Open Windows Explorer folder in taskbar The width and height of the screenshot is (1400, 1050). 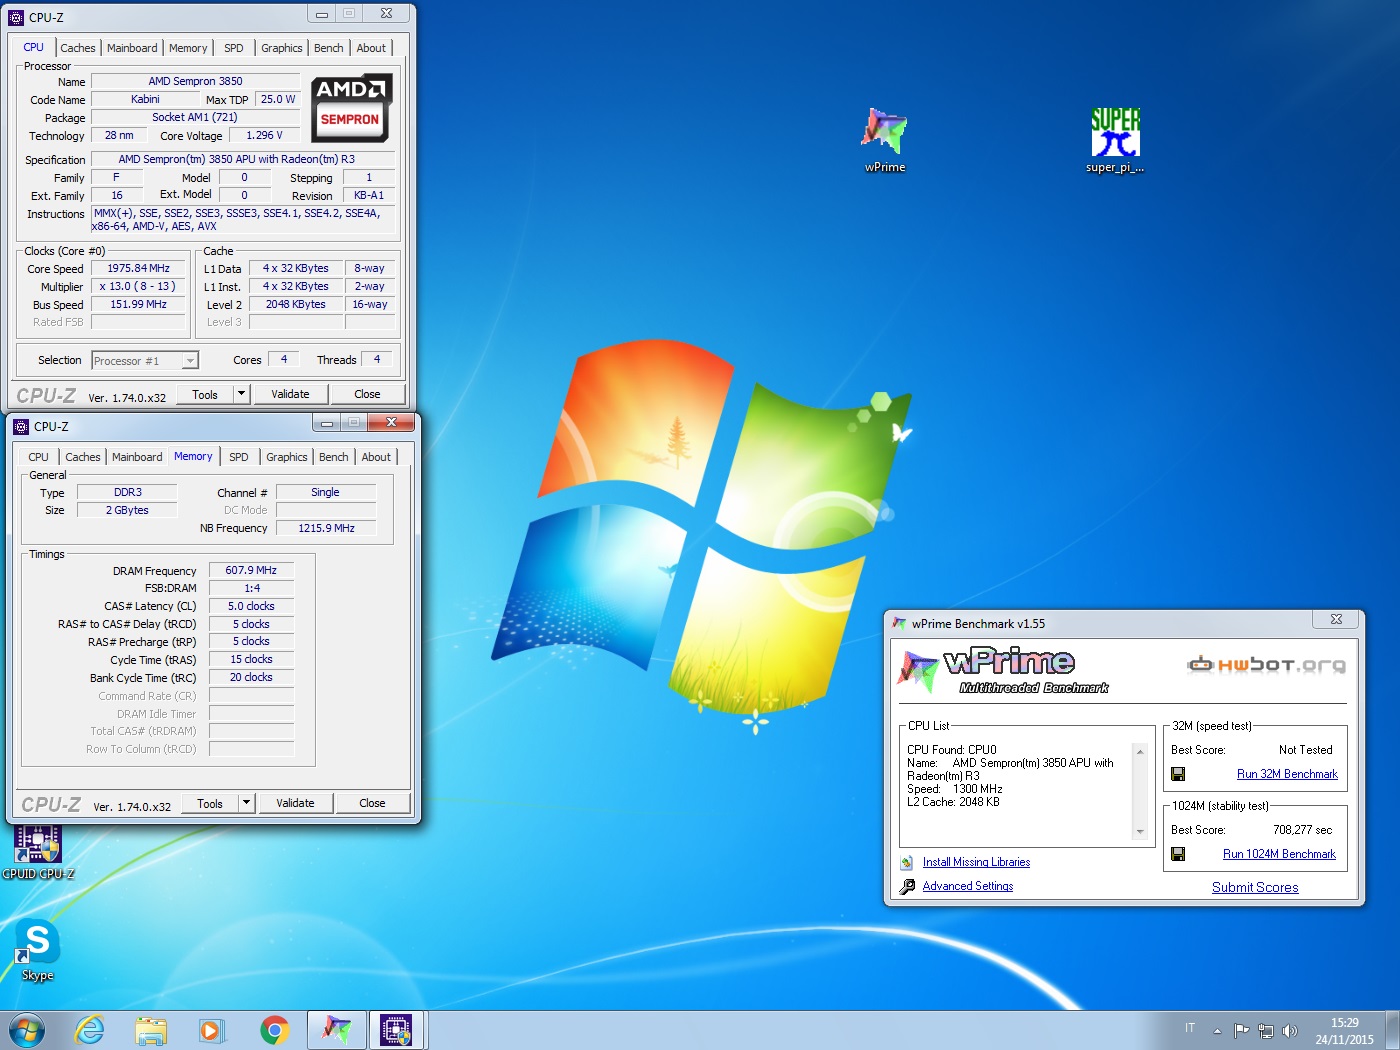click(151, 1030)
